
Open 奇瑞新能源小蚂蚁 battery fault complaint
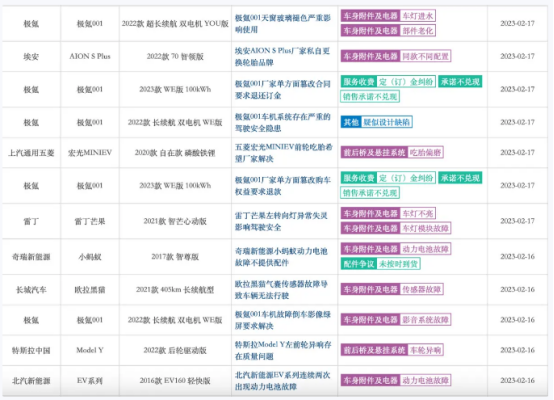(281, 257)
